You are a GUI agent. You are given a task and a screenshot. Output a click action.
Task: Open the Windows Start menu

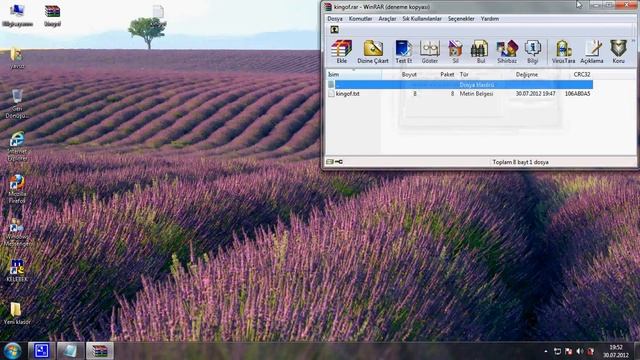(13, 351)
